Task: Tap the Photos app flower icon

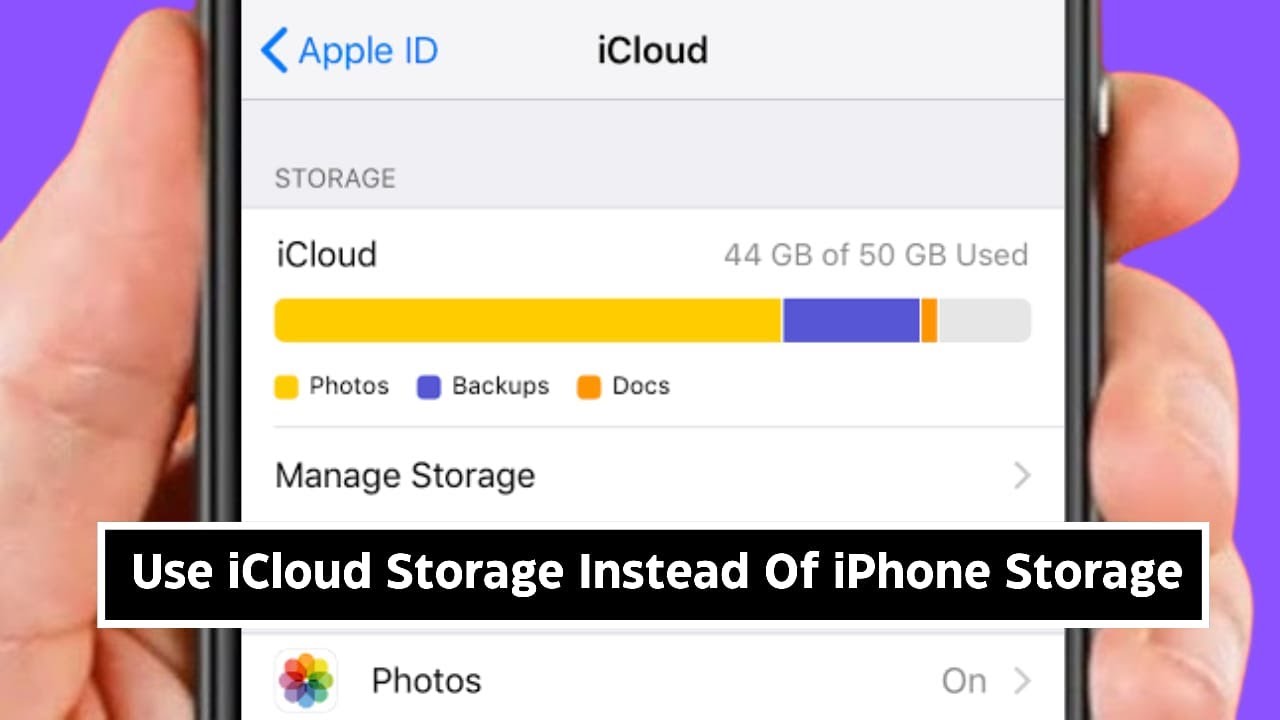Action: click(x=306, y=681)
